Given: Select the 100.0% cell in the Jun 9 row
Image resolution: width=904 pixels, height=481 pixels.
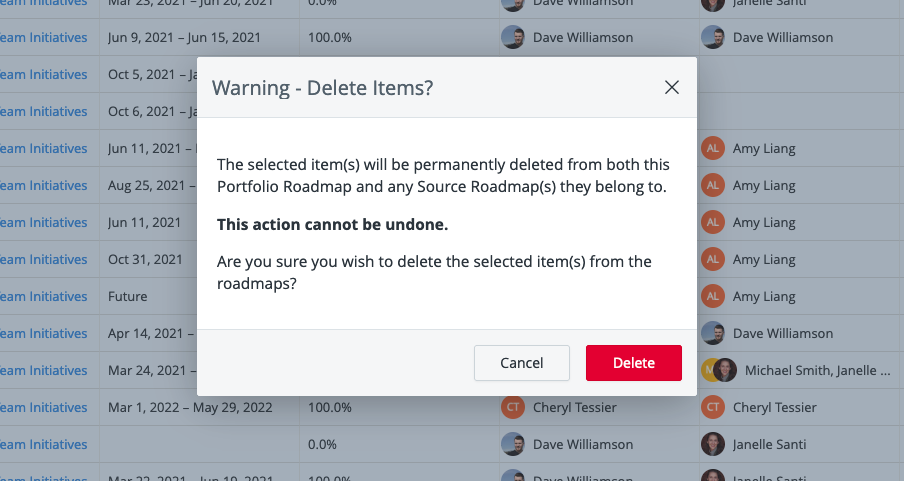Looking at the screenshot, I should tap(400, 37).
